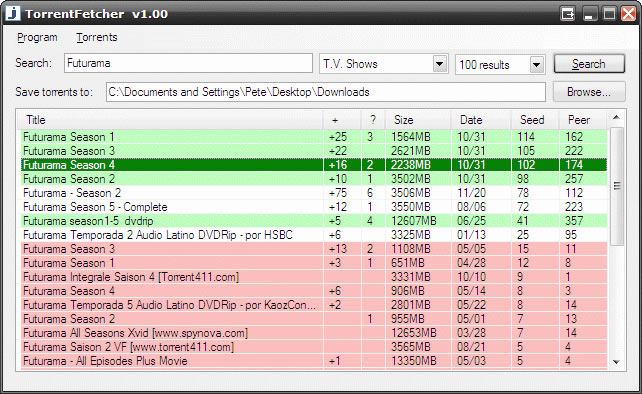Click the scrollbar down arrow
The width and height of the screenshot is (642, 394).
(616, 362)
